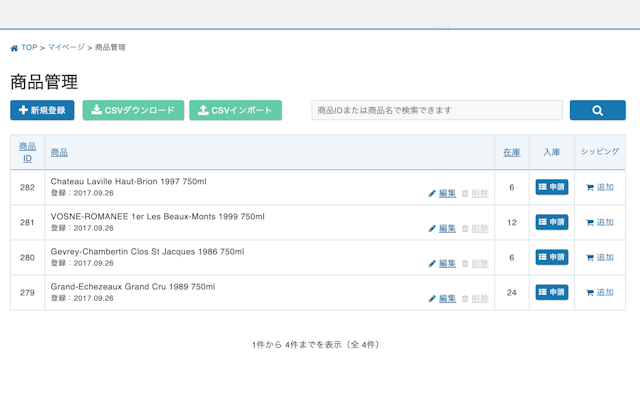Edit Chateau Laville Haut-Brion 1997 product
This screenshot has height=400, width=640.
[442, 193]
